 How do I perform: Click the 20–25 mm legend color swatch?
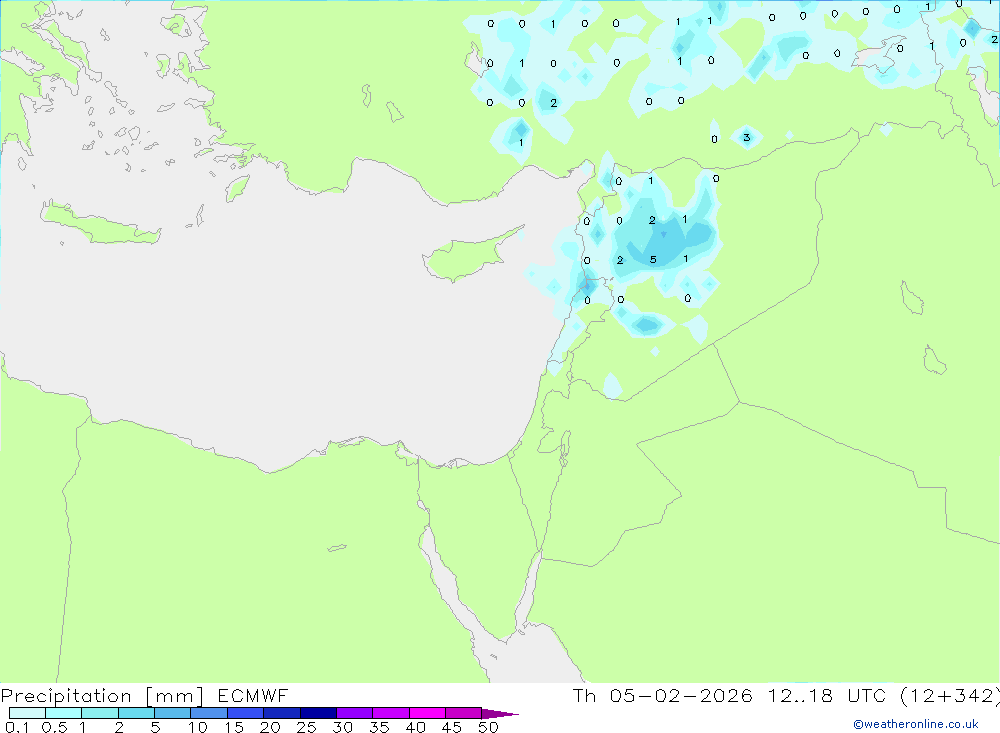(x=282, y=713)
